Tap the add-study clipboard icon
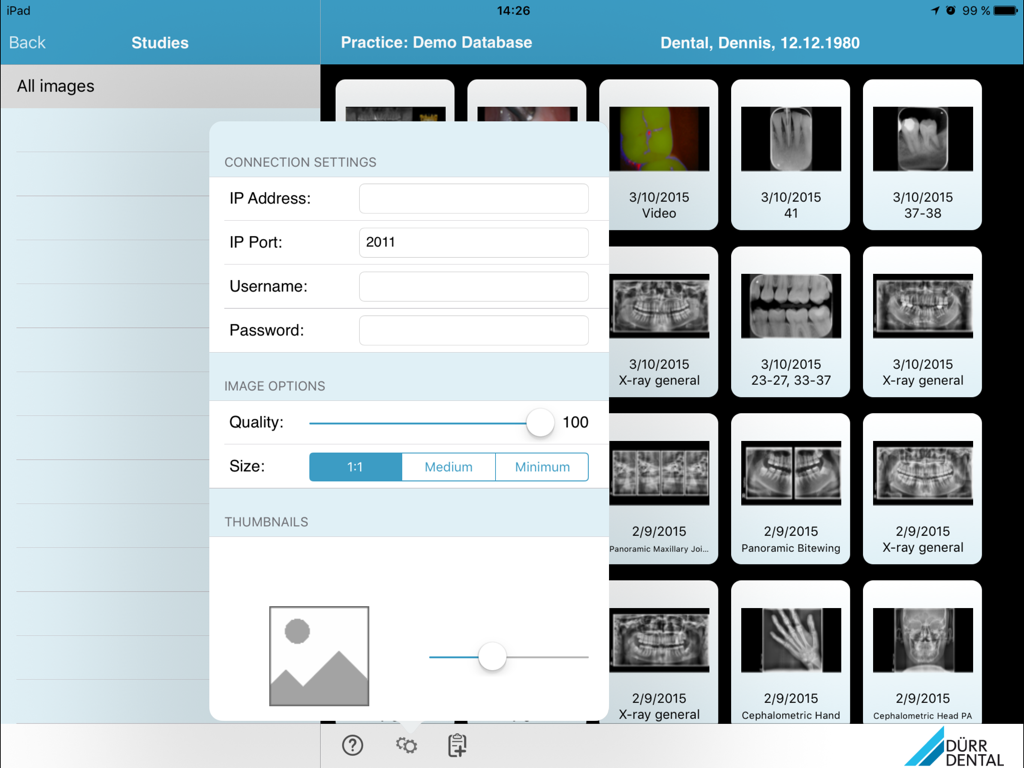 [x=457, y=745]
